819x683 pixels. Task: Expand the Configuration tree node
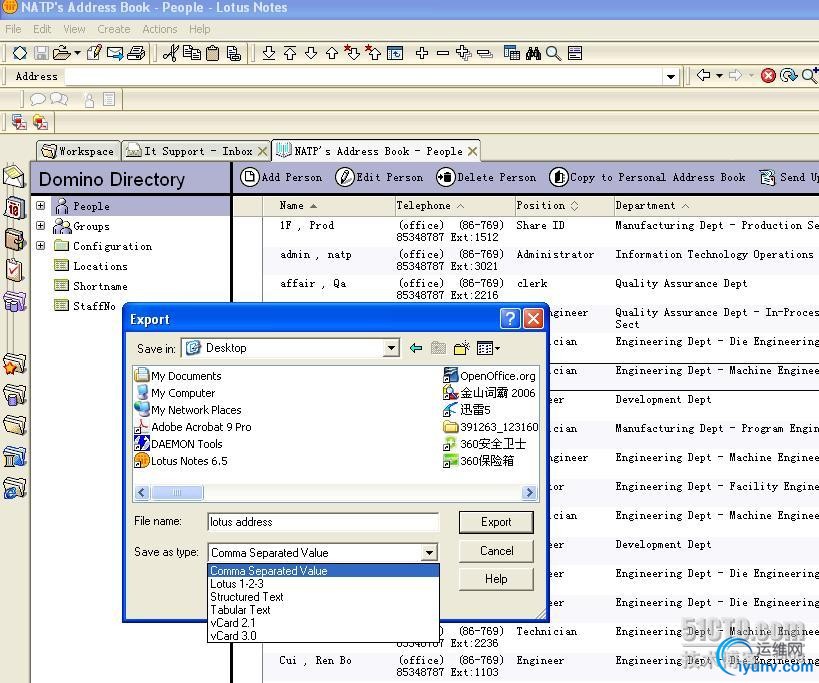(x=41, y=245)
